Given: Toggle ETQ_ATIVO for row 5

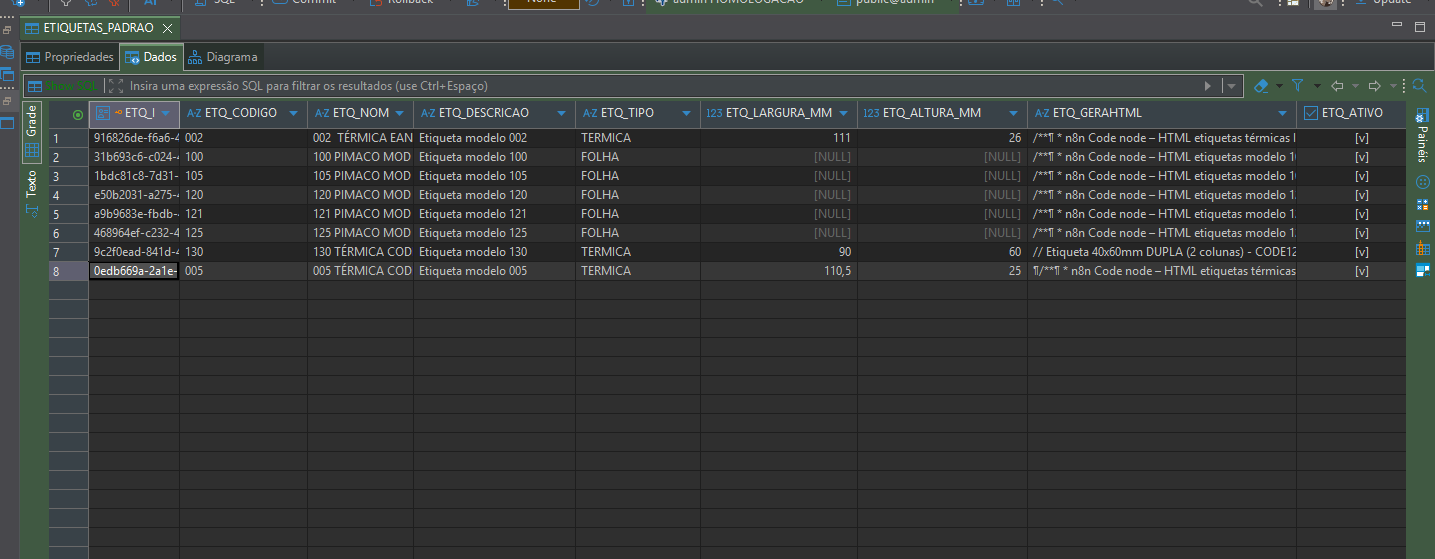Looking at the screenshot, I should point(1361,214).
